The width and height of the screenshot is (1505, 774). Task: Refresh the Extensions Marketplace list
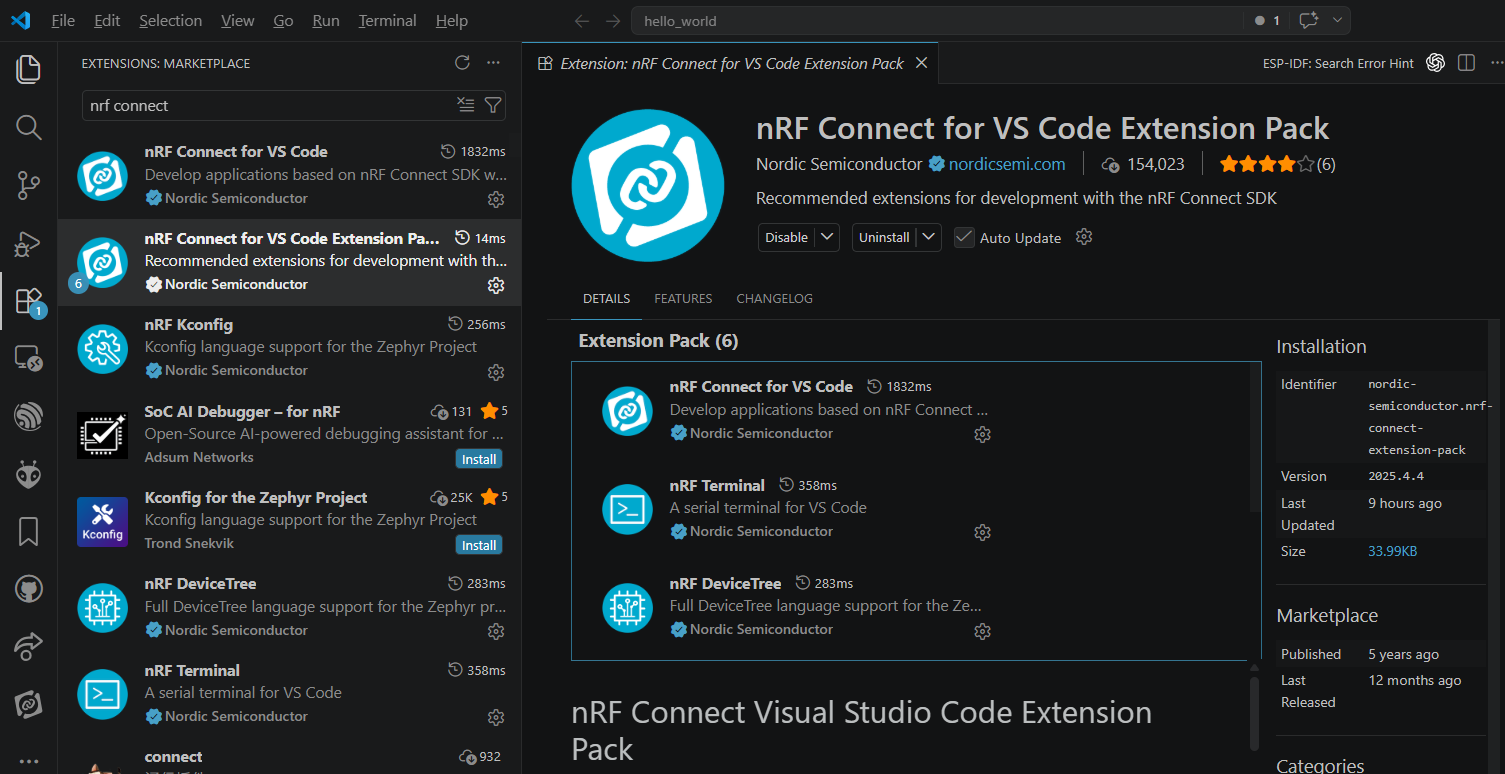(x=462, y=63)
